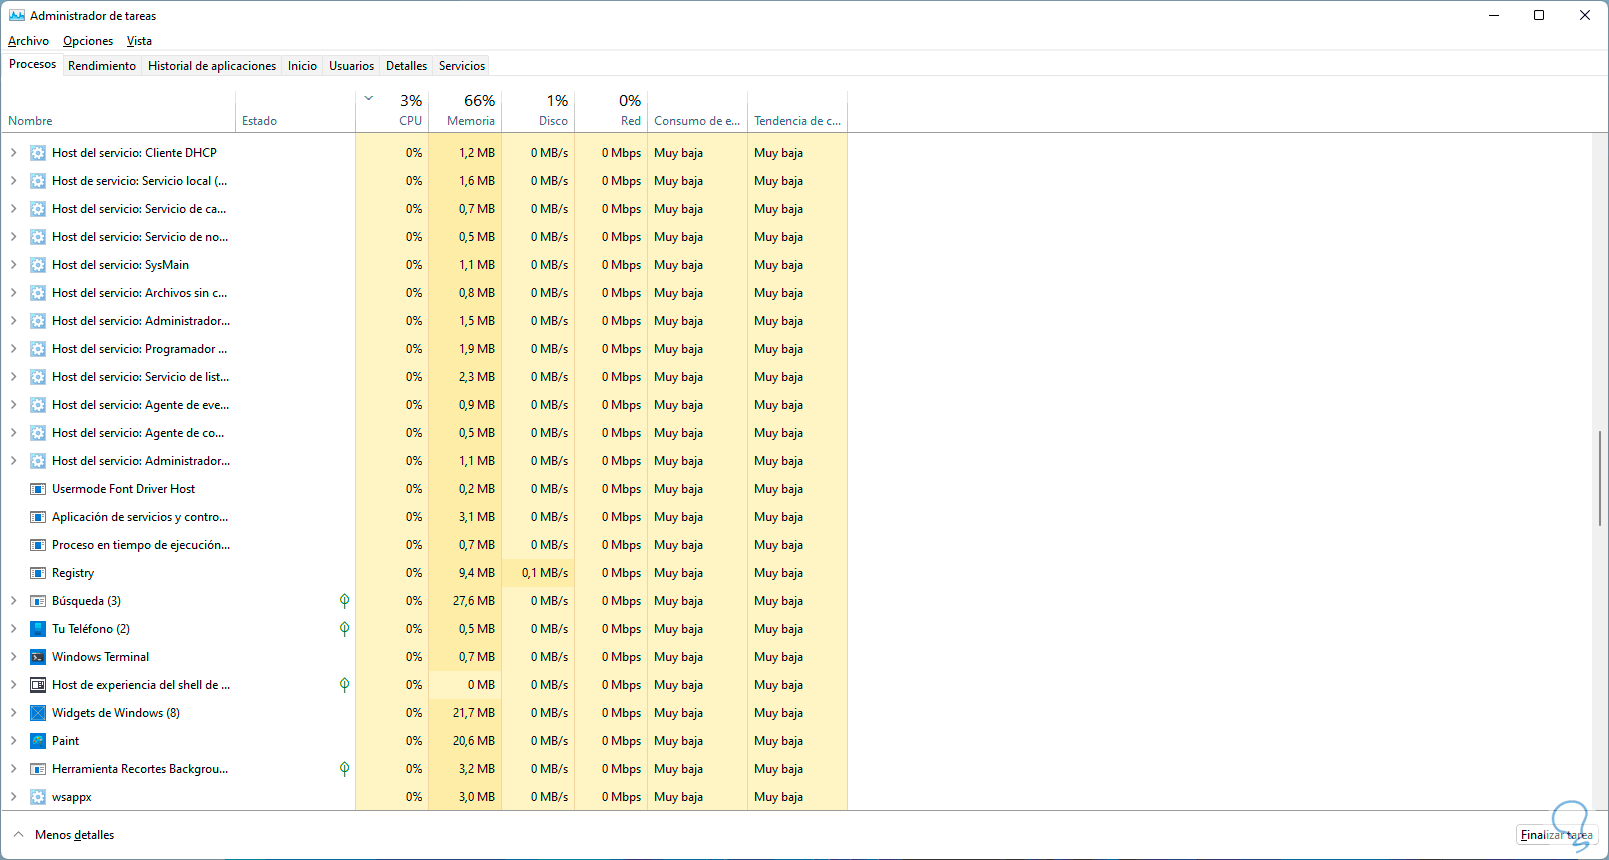This screenshot has width=1609, height=860.
Task: Expand the Windows Terminal process row
Action: 13,657
